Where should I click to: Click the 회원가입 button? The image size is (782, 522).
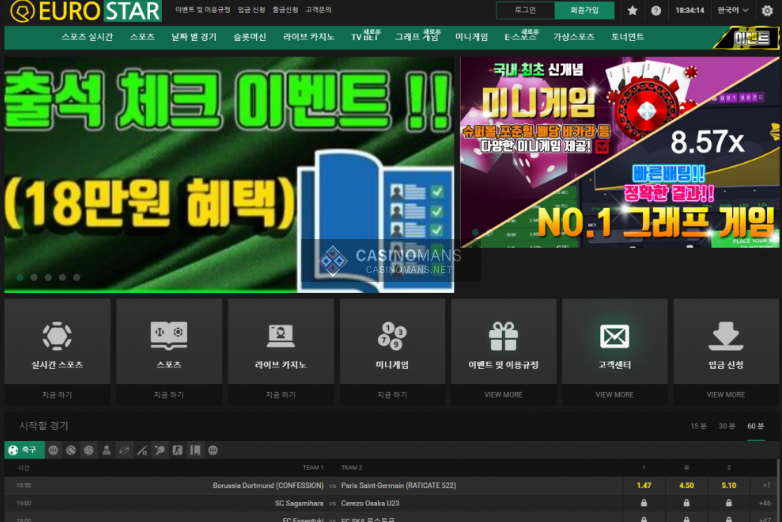point(584,10)
